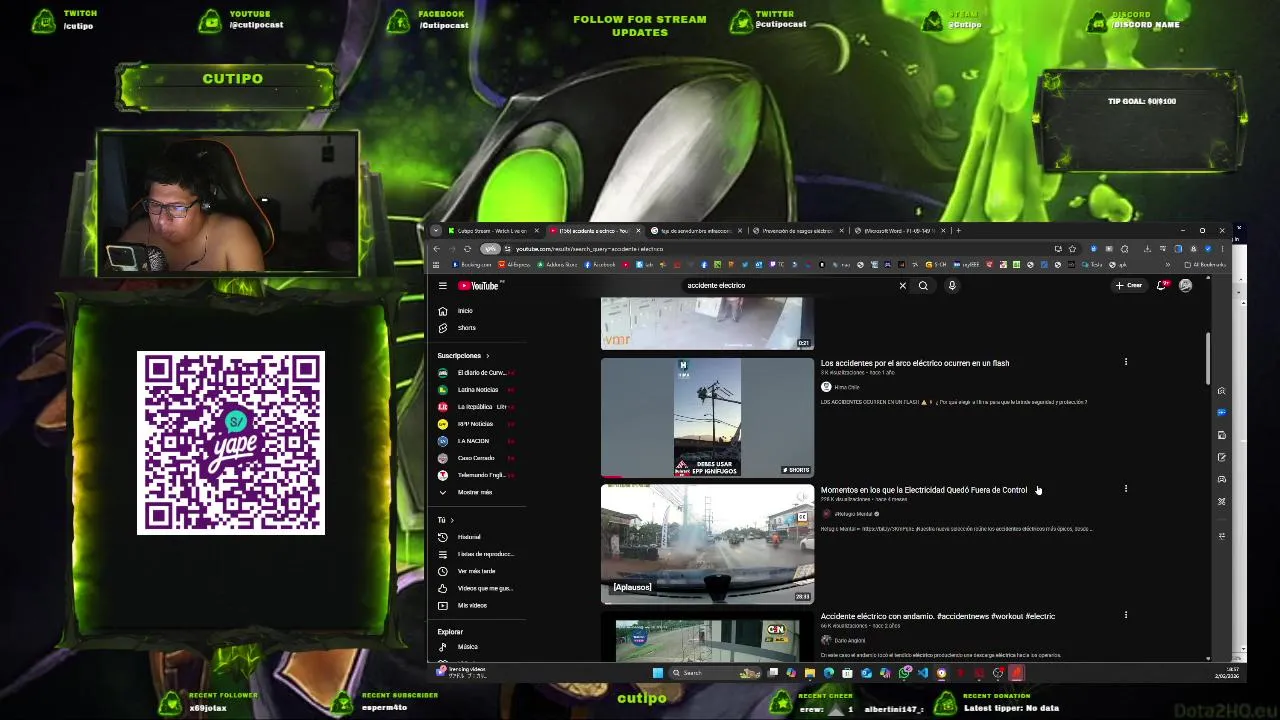Click the browser back arrow

(x=437, y=249)
